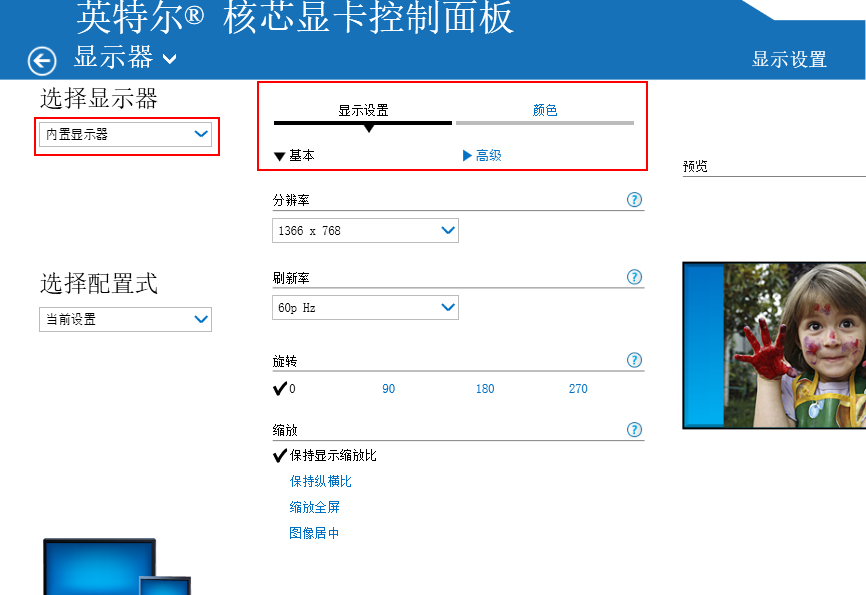Screen dimensions: 866x595
Task: Open help for 刷新率 section
Action: (634, 277)
